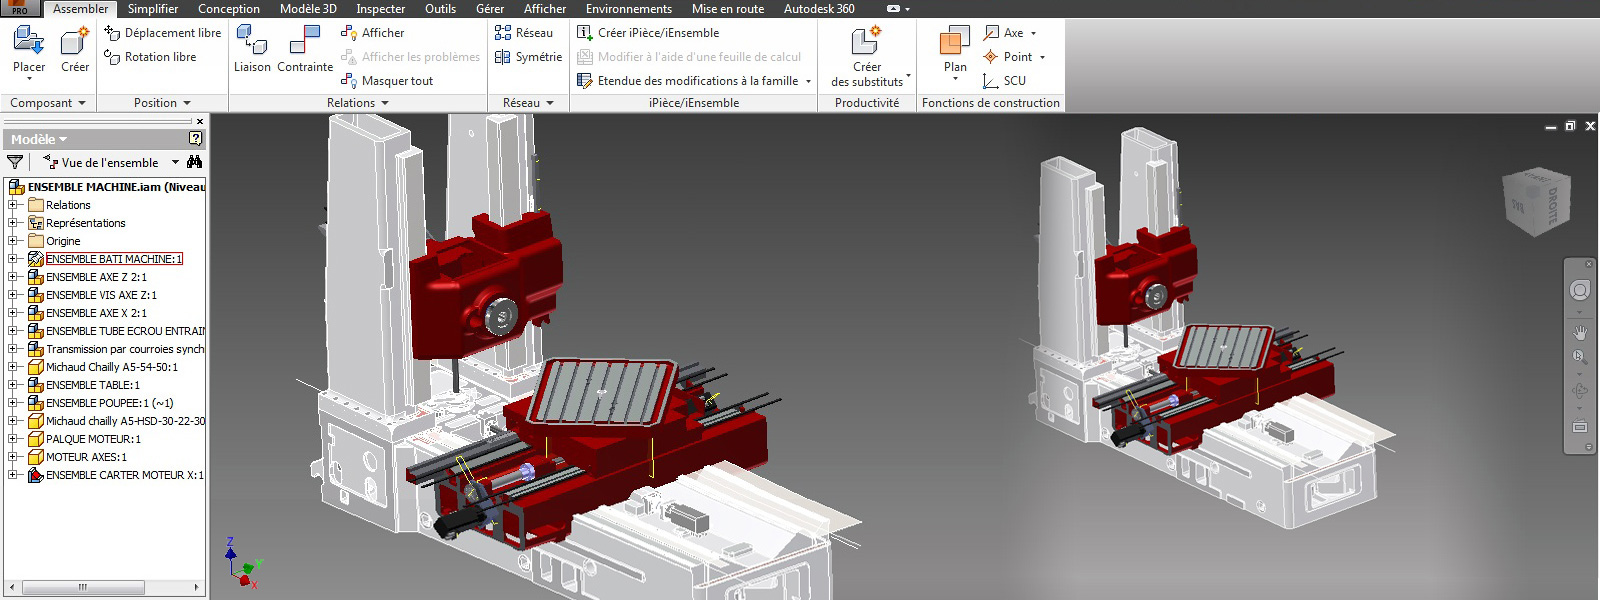Screen dimensions: 1600x600
Task: Expand the Relations folder node
Action: click(13, 205)
